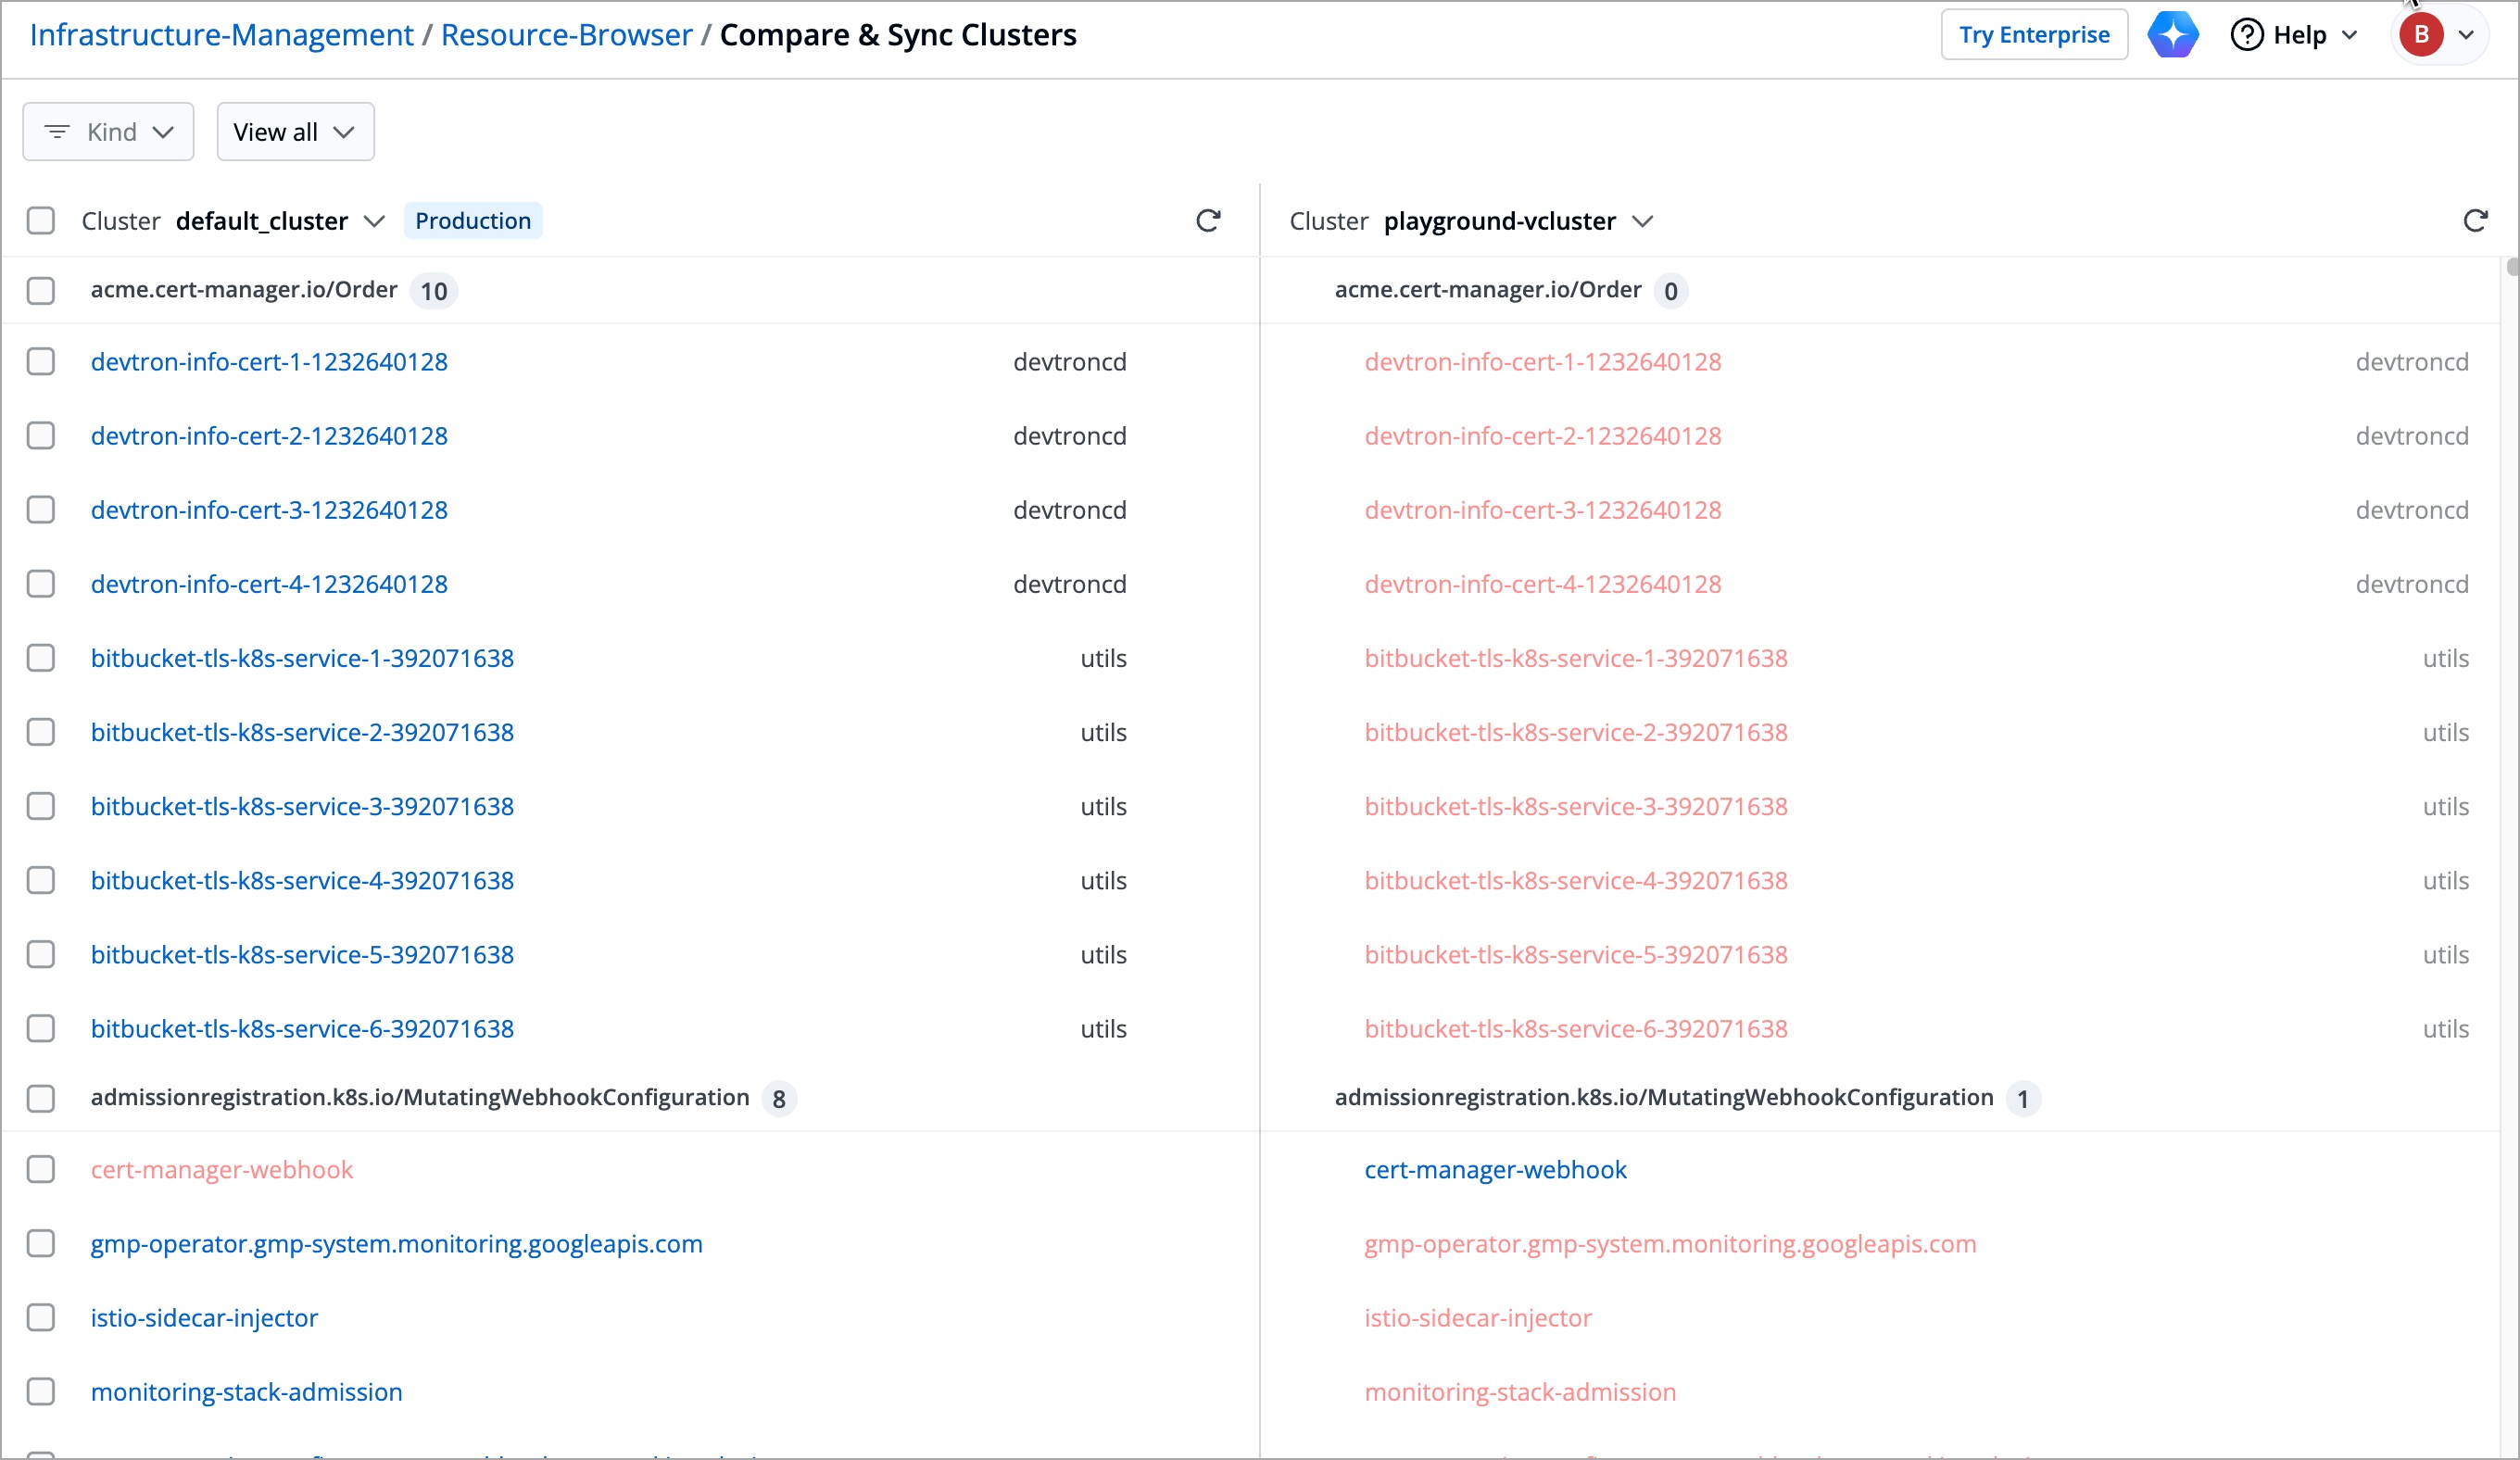Screen dimensions: 2520x1460
Task: Refresh the playground-vcluster resource list
Action: point(2476,220)
